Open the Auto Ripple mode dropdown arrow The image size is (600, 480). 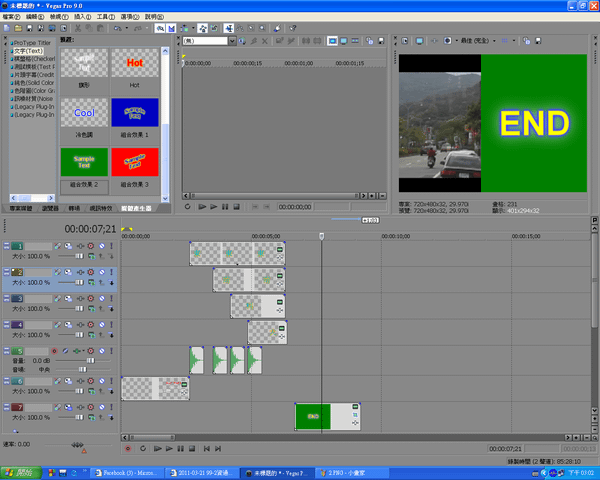pos(193,28)
